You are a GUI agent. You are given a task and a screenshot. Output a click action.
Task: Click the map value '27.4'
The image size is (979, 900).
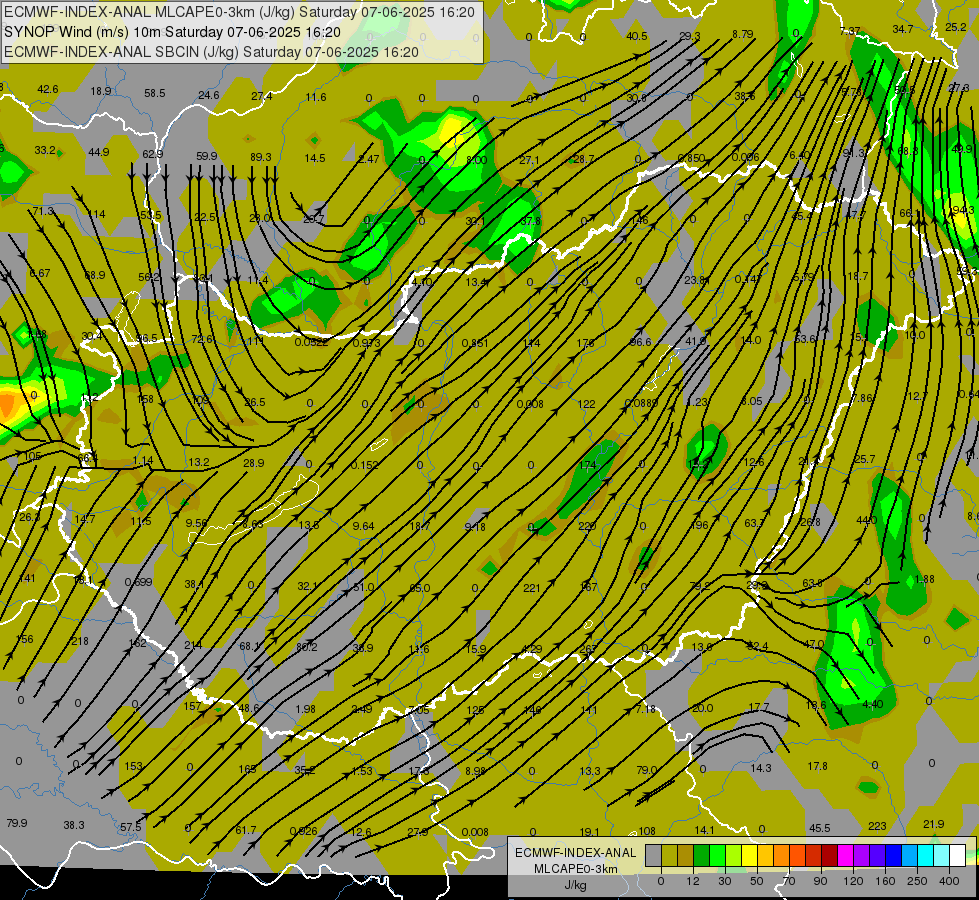point(262,96)
